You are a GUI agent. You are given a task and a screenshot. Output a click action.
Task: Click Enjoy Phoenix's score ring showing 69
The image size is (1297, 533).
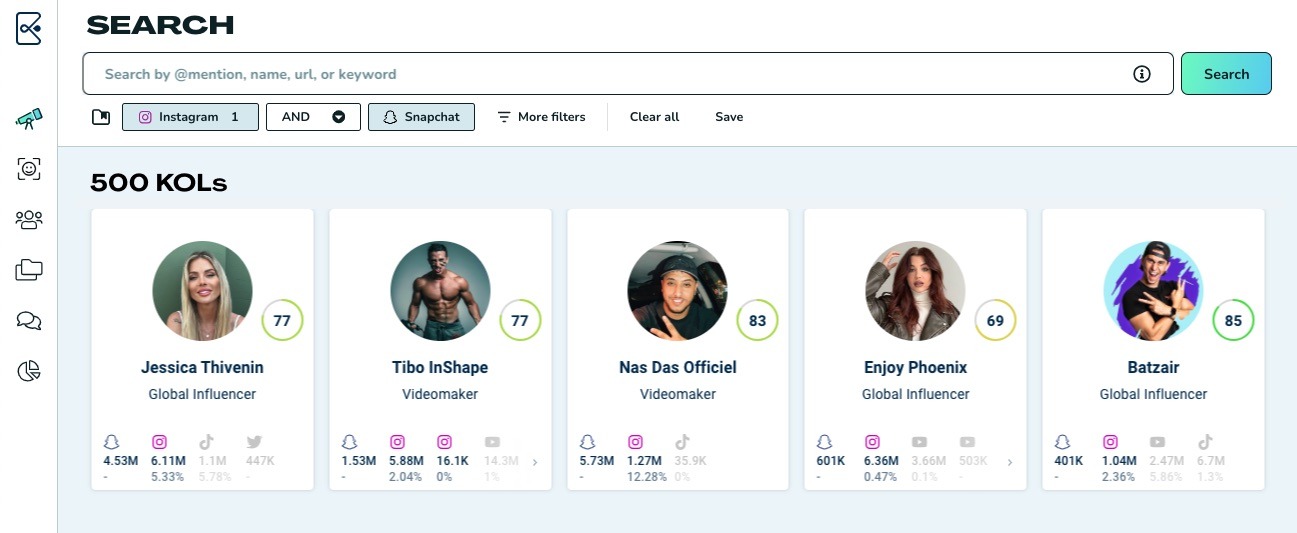[995, 320]
